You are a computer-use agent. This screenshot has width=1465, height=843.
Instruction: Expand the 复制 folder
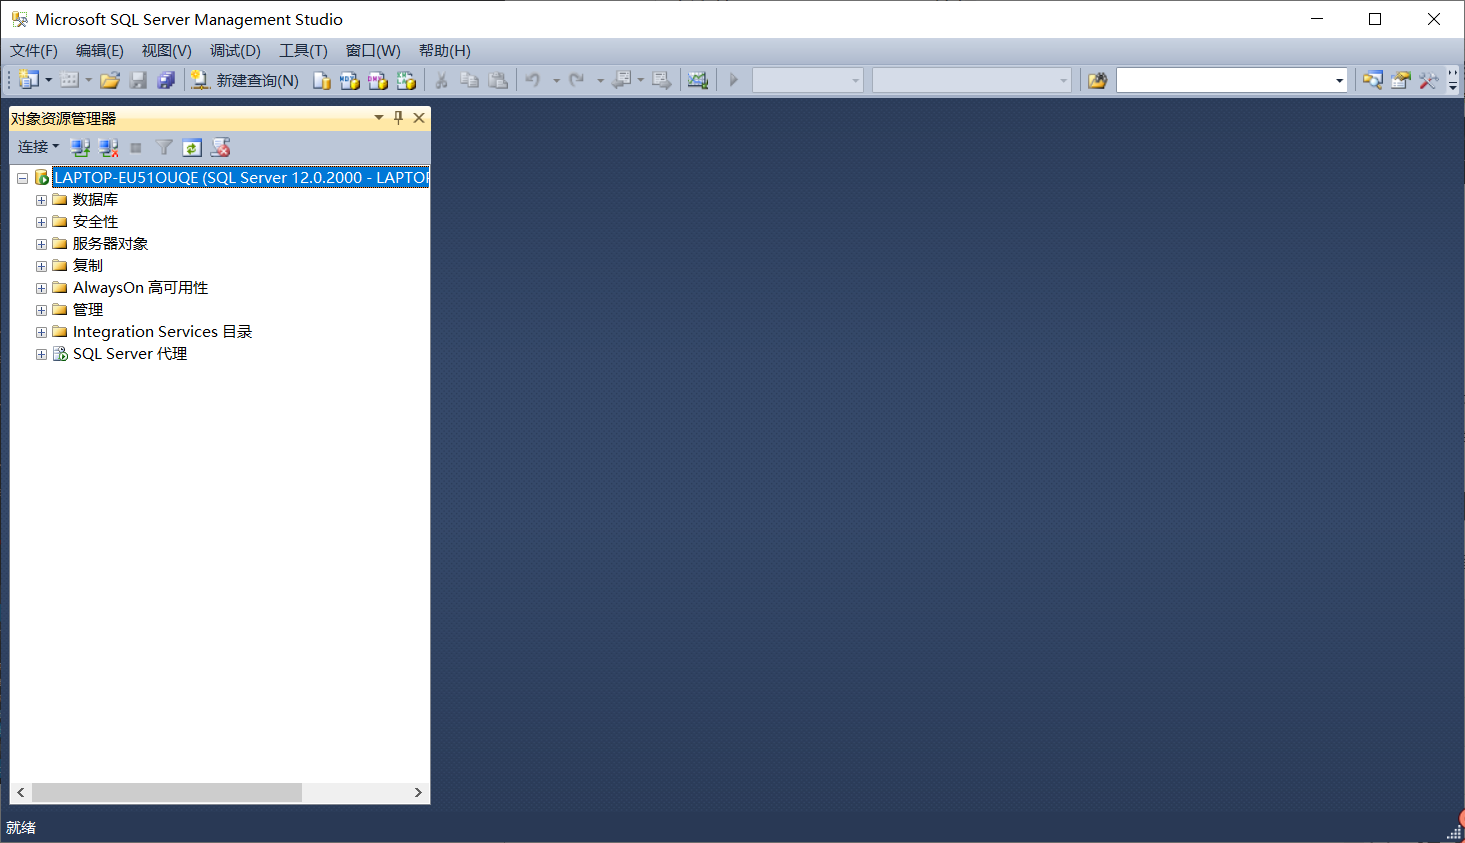41,266
